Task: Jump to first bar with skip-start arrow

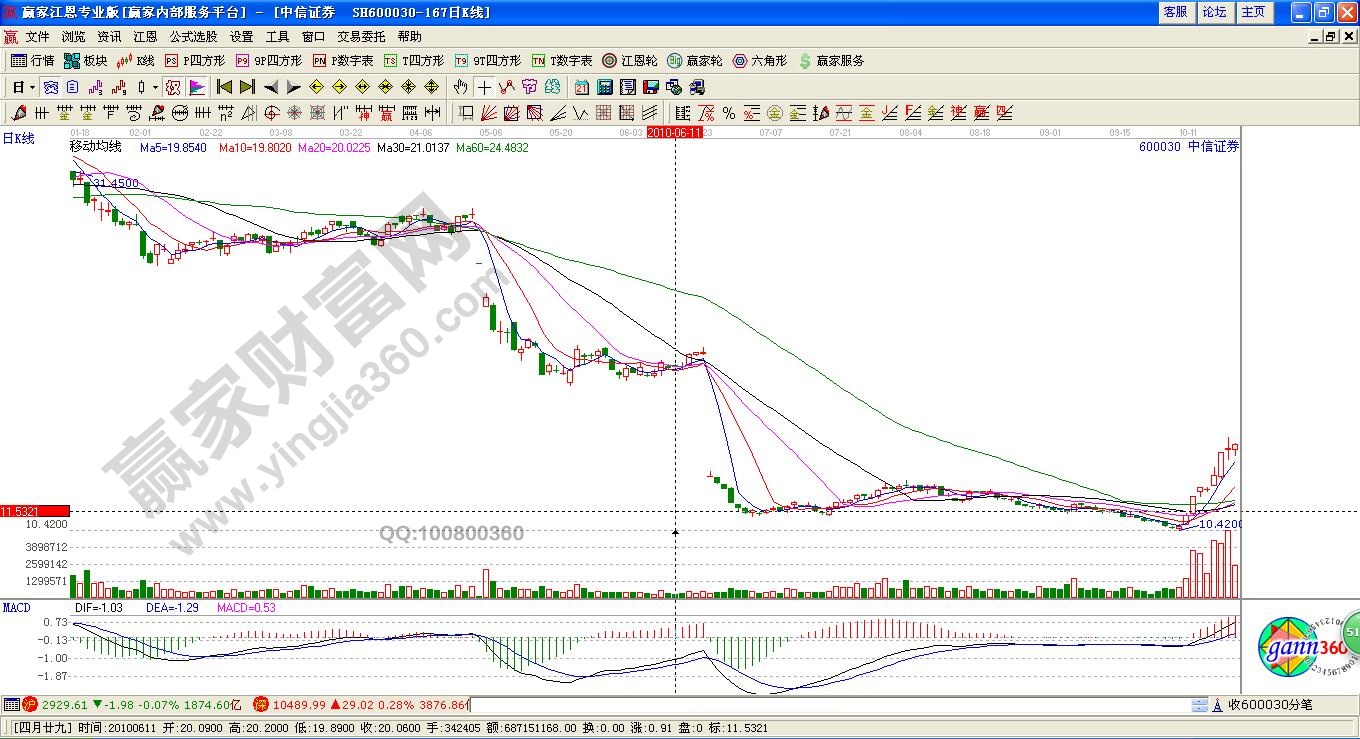Action: point(224,87)
